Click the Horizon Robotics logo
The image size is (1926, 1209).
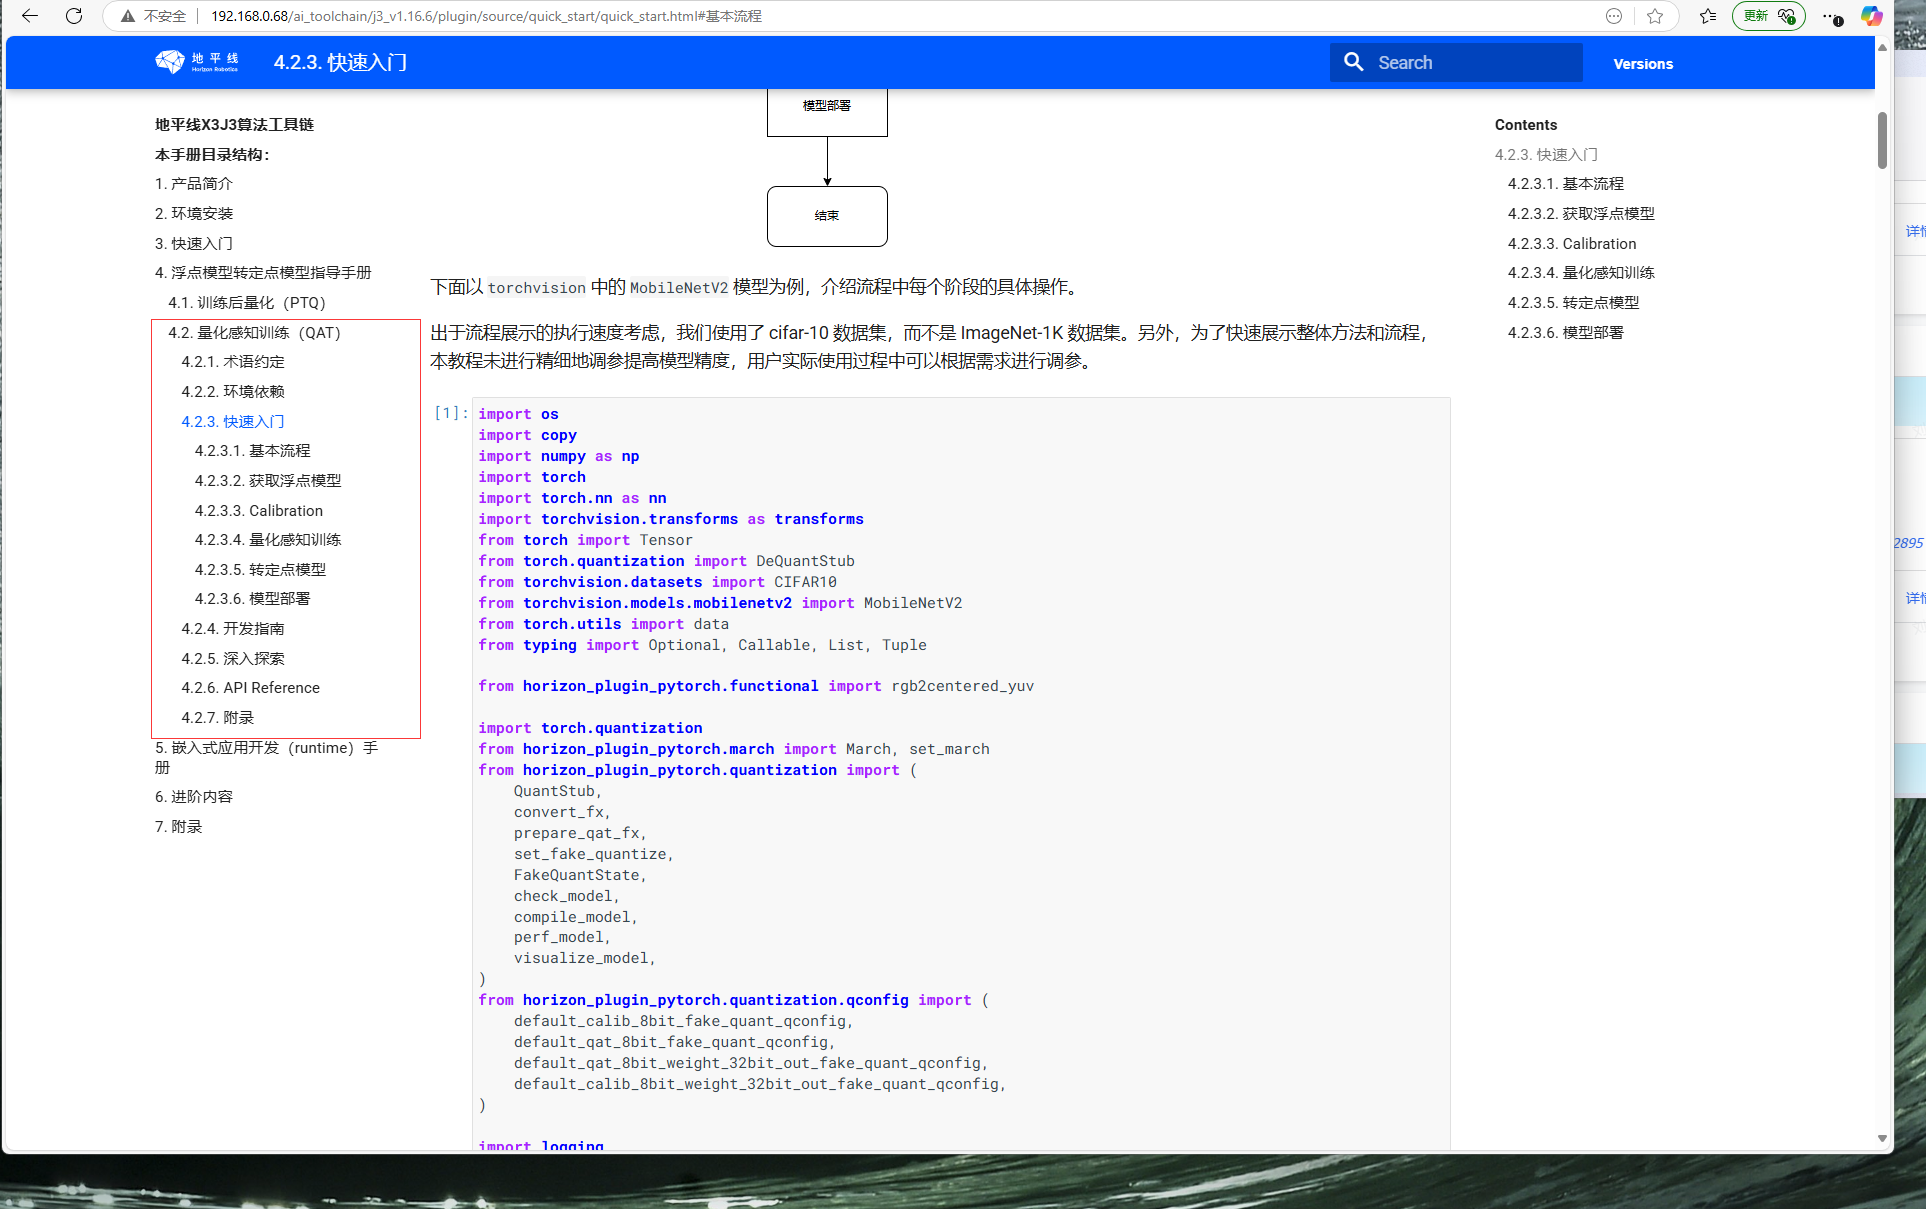click(196, 62)
